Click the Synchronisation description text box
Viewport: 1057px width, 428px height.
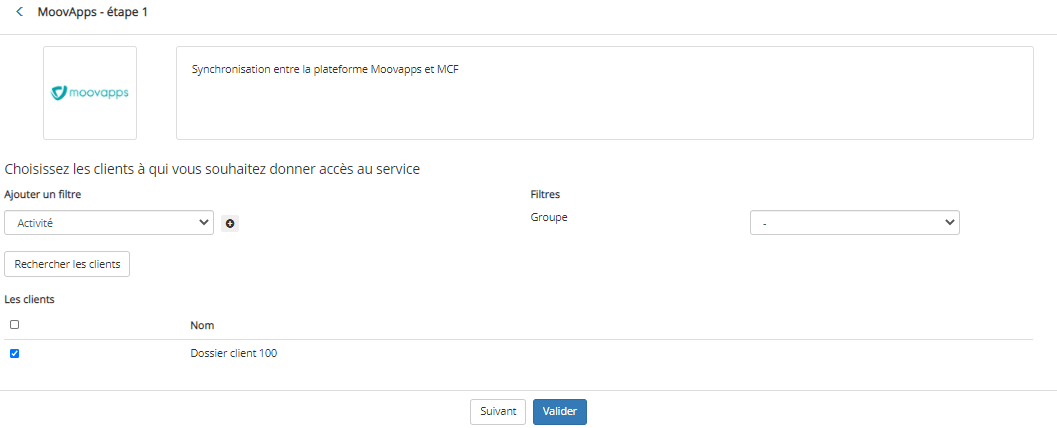click(605, 93)
